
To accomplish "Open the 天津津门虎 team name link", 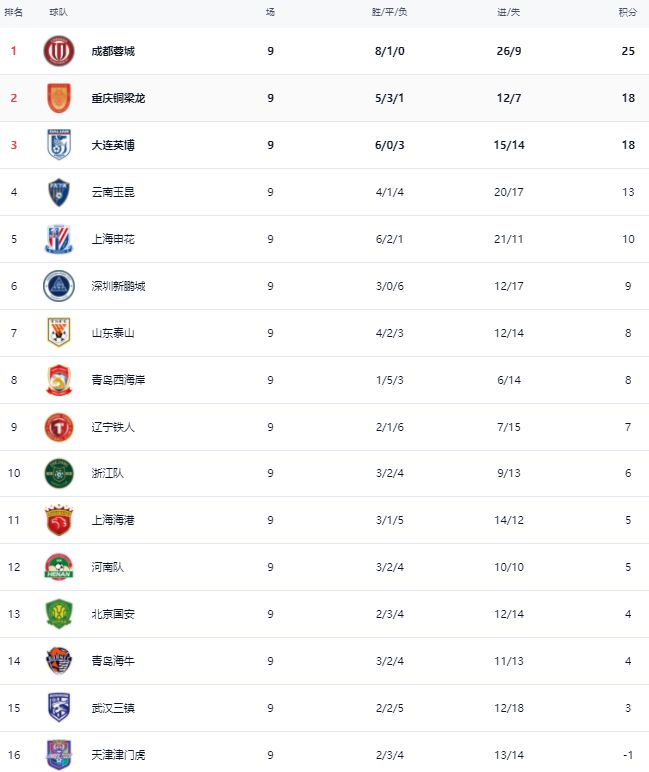I will 118,755.
